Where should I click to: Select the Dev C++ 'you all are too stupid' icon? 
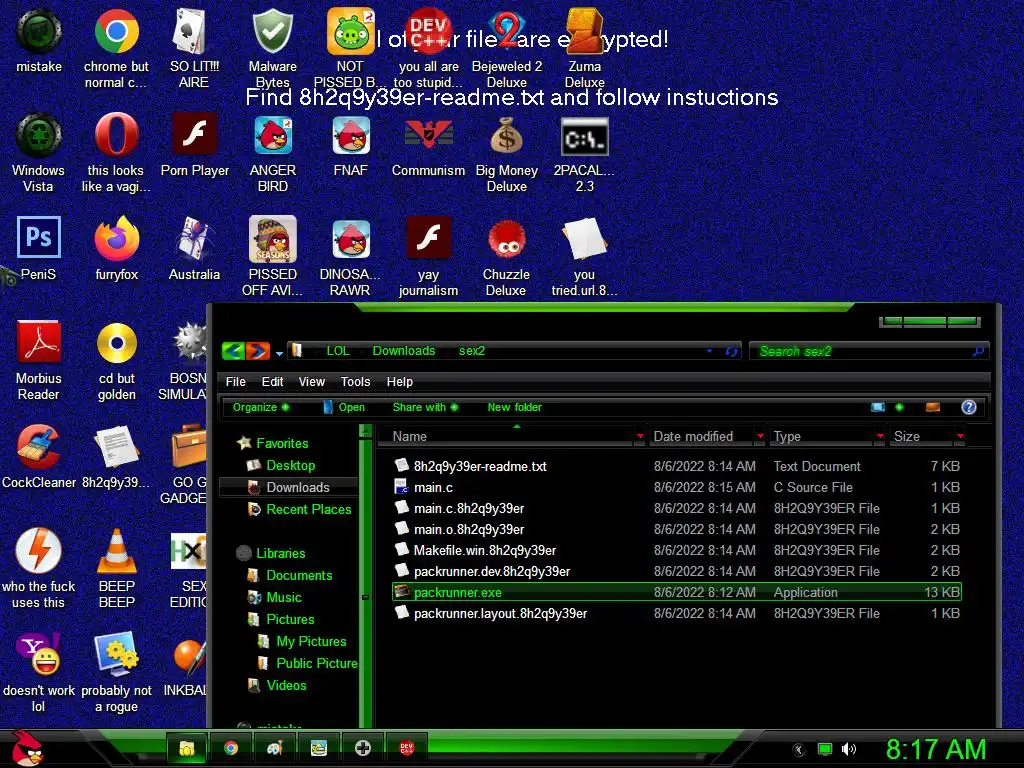[x=428, y=47]
